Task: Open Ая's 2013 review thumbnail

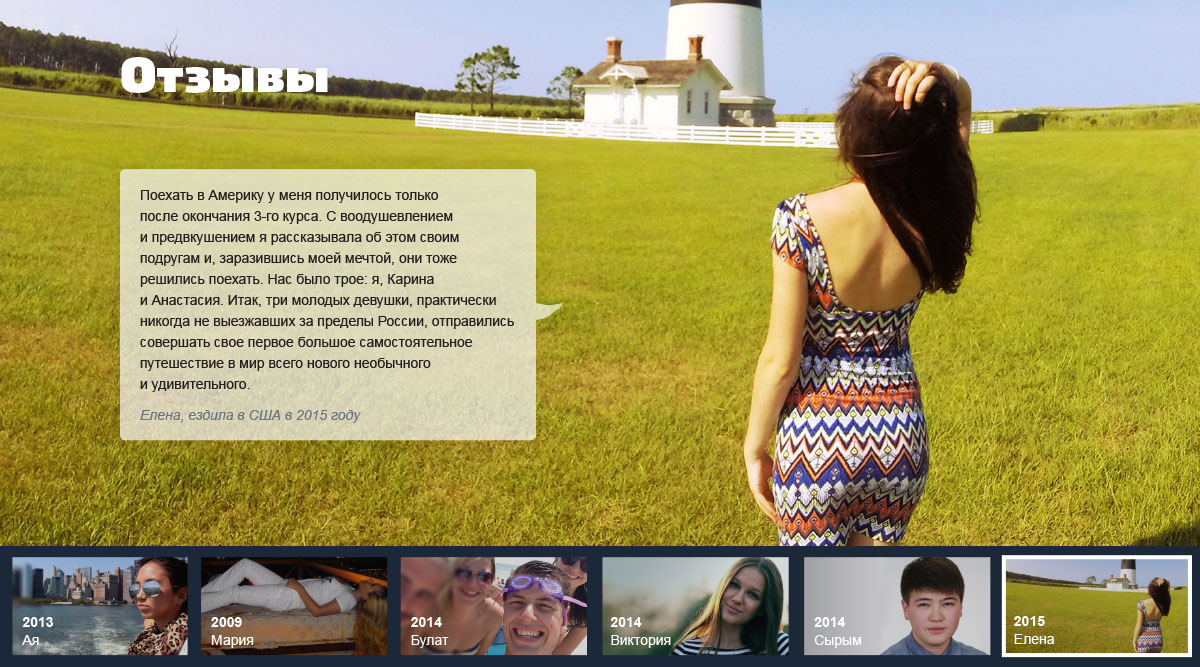Action: (x=99, y=605)
